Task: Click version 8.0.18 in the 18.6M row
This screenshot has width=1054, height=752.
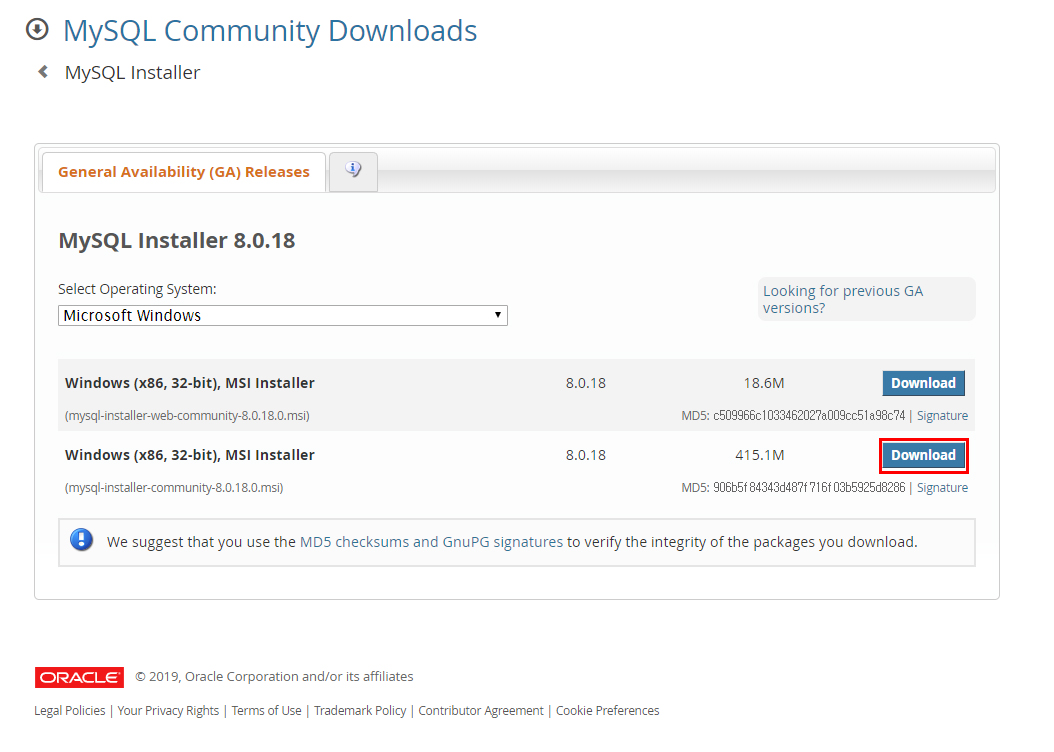Action: (x=585, y=383)
